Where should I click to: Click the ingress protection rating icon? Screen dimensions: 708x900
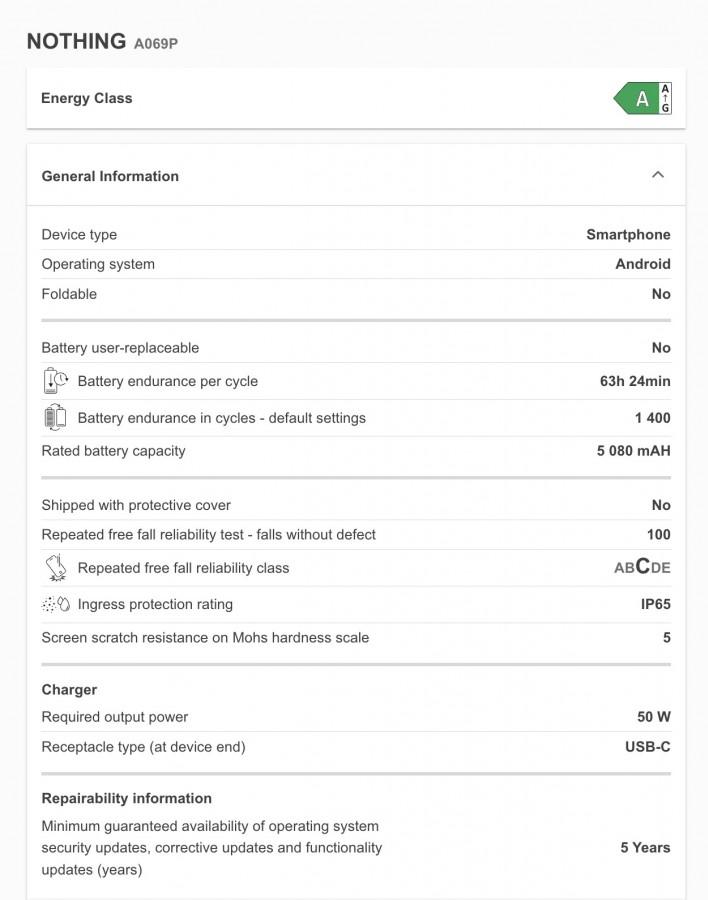55,604
